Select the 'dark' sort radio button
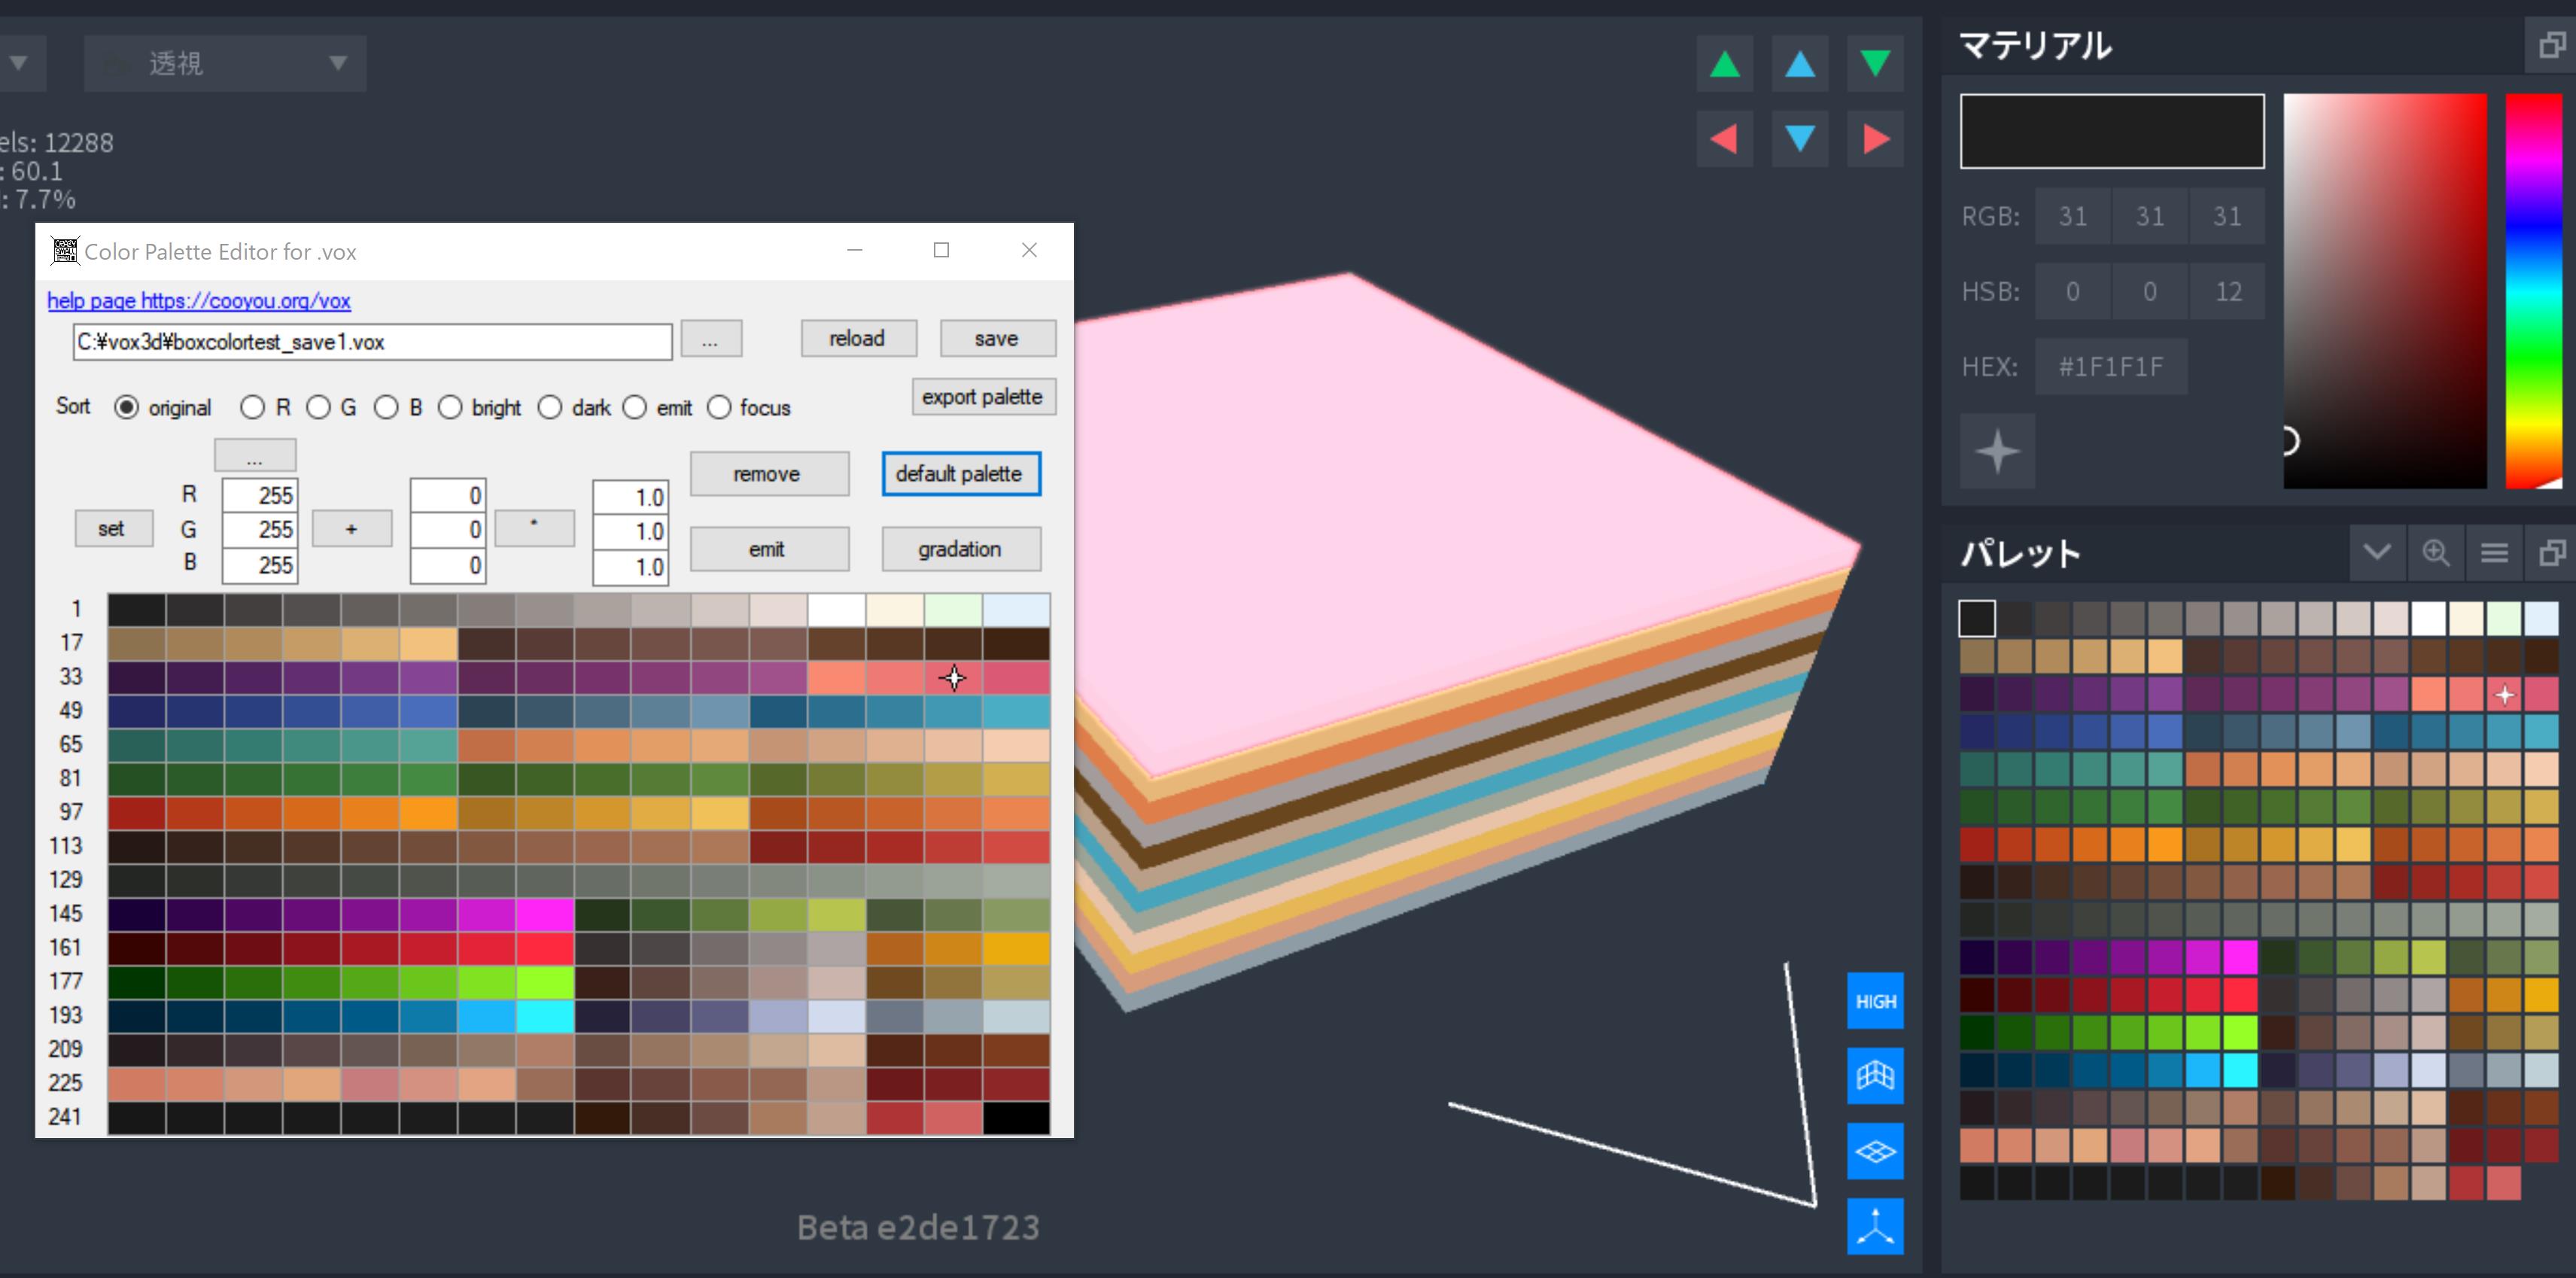The image size is (2576, 1278). pyautogui.click(x=550, y=408)
